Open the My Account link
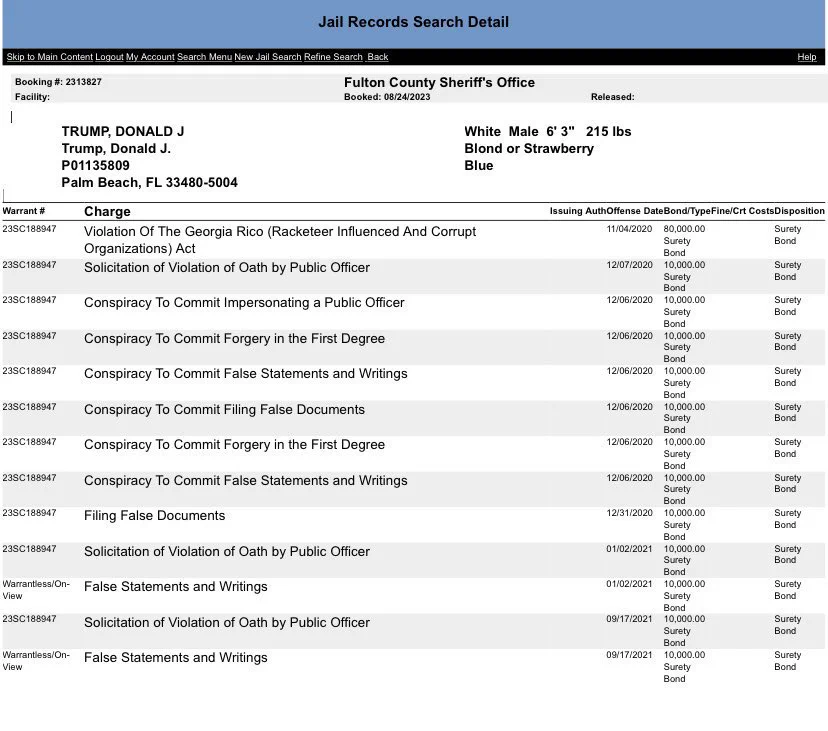 pyautogui.click(x=150, y=57)
